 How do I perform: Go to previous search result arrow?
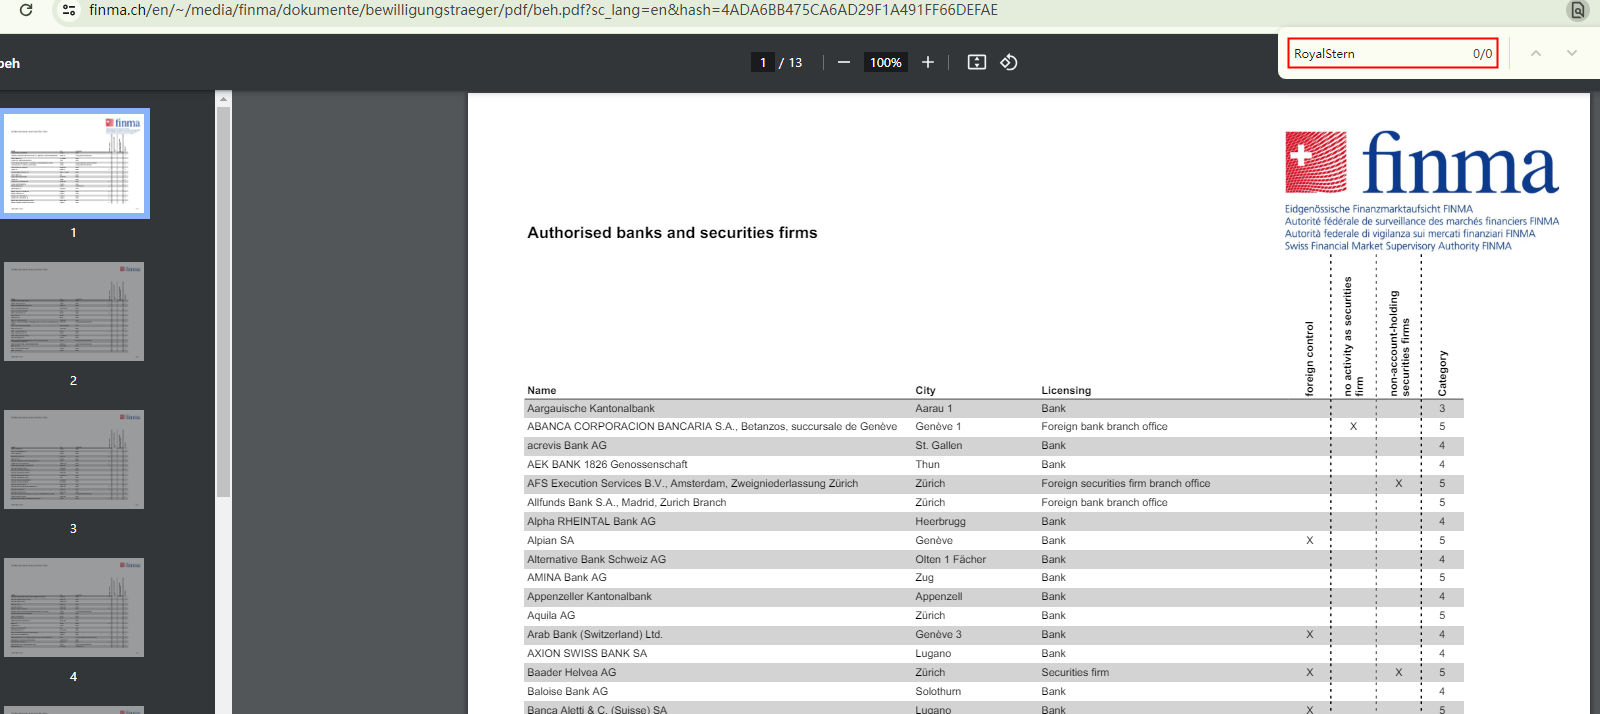click(1536, 53)
